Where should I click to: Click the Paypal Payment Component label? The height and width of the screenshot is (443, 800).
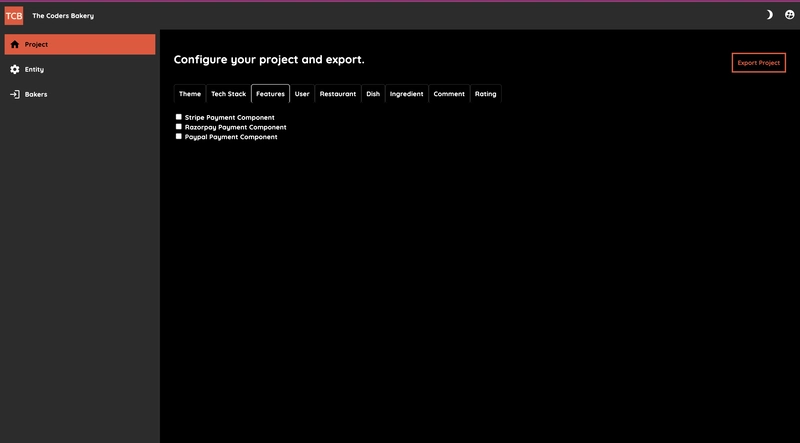click(231, 137)
